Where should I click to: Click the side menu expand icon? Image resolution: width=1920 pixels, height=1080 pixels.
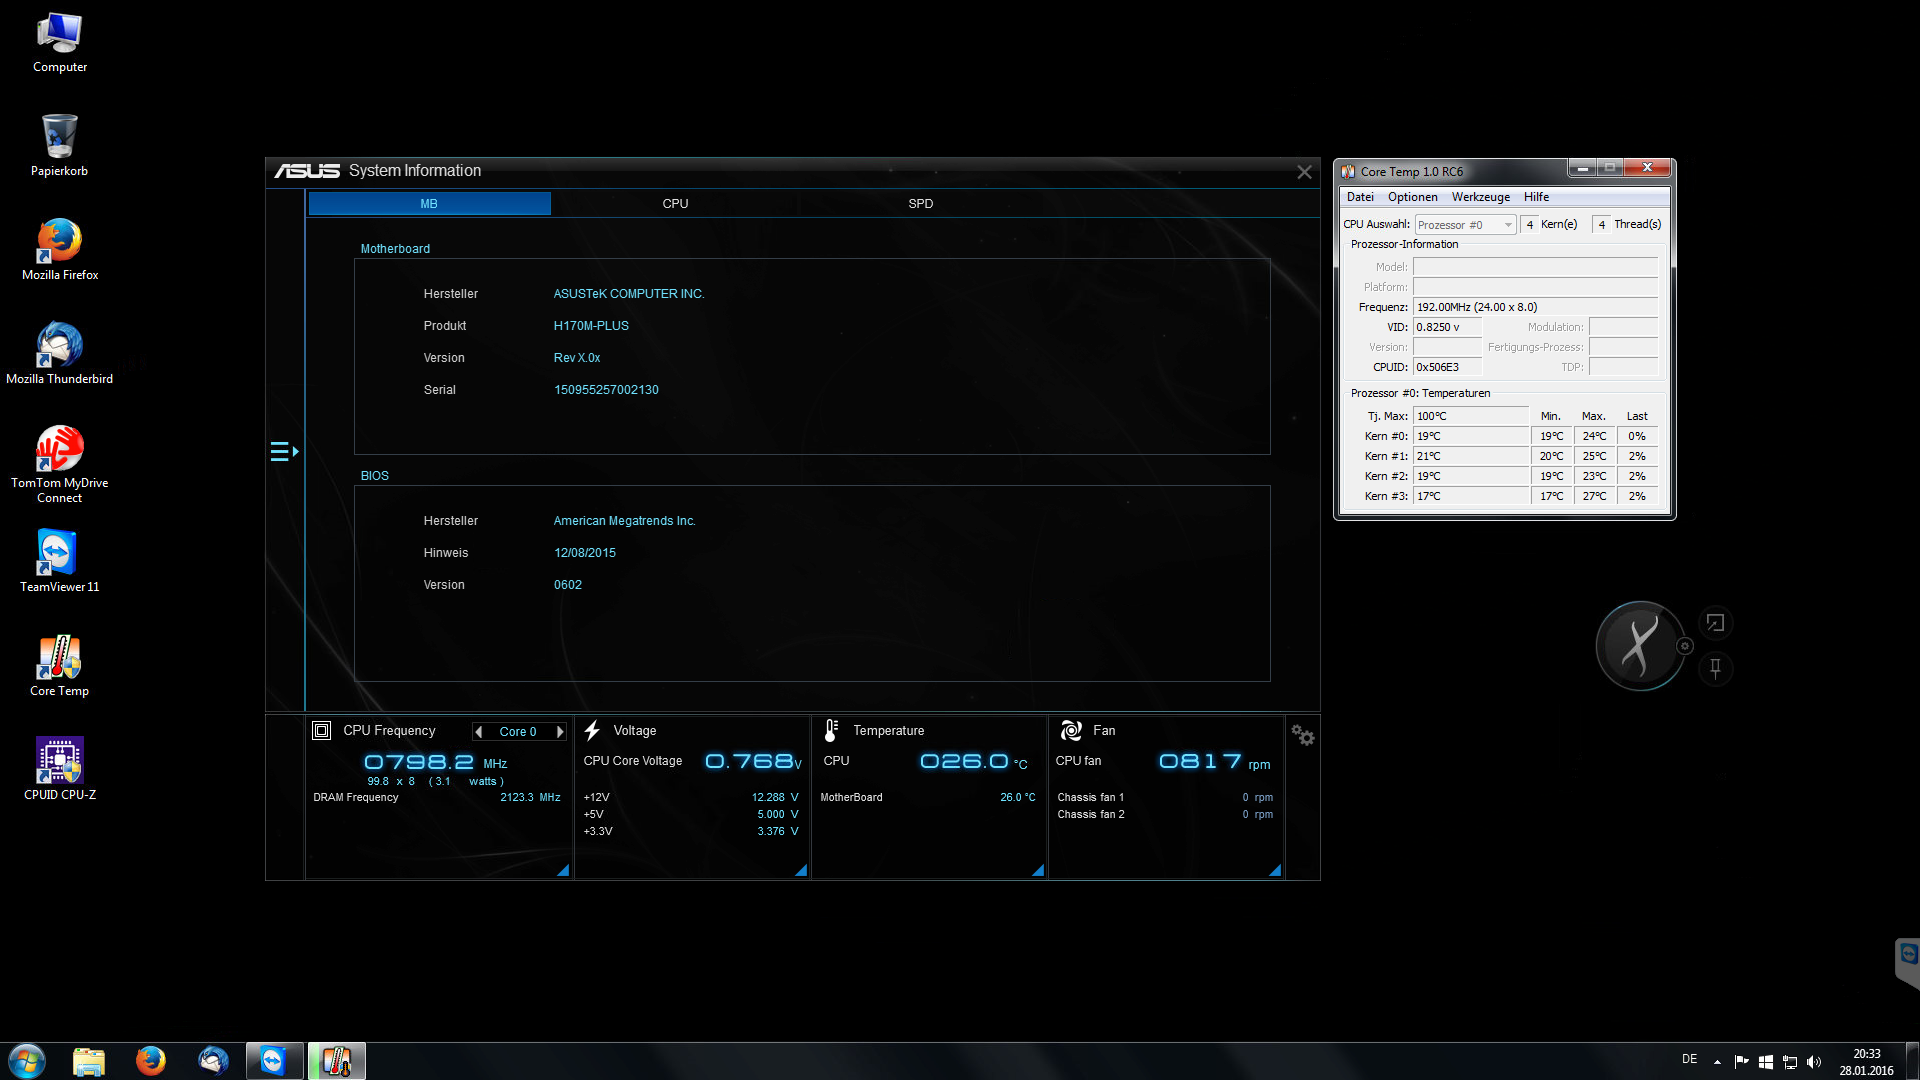(x=284, y=452)
